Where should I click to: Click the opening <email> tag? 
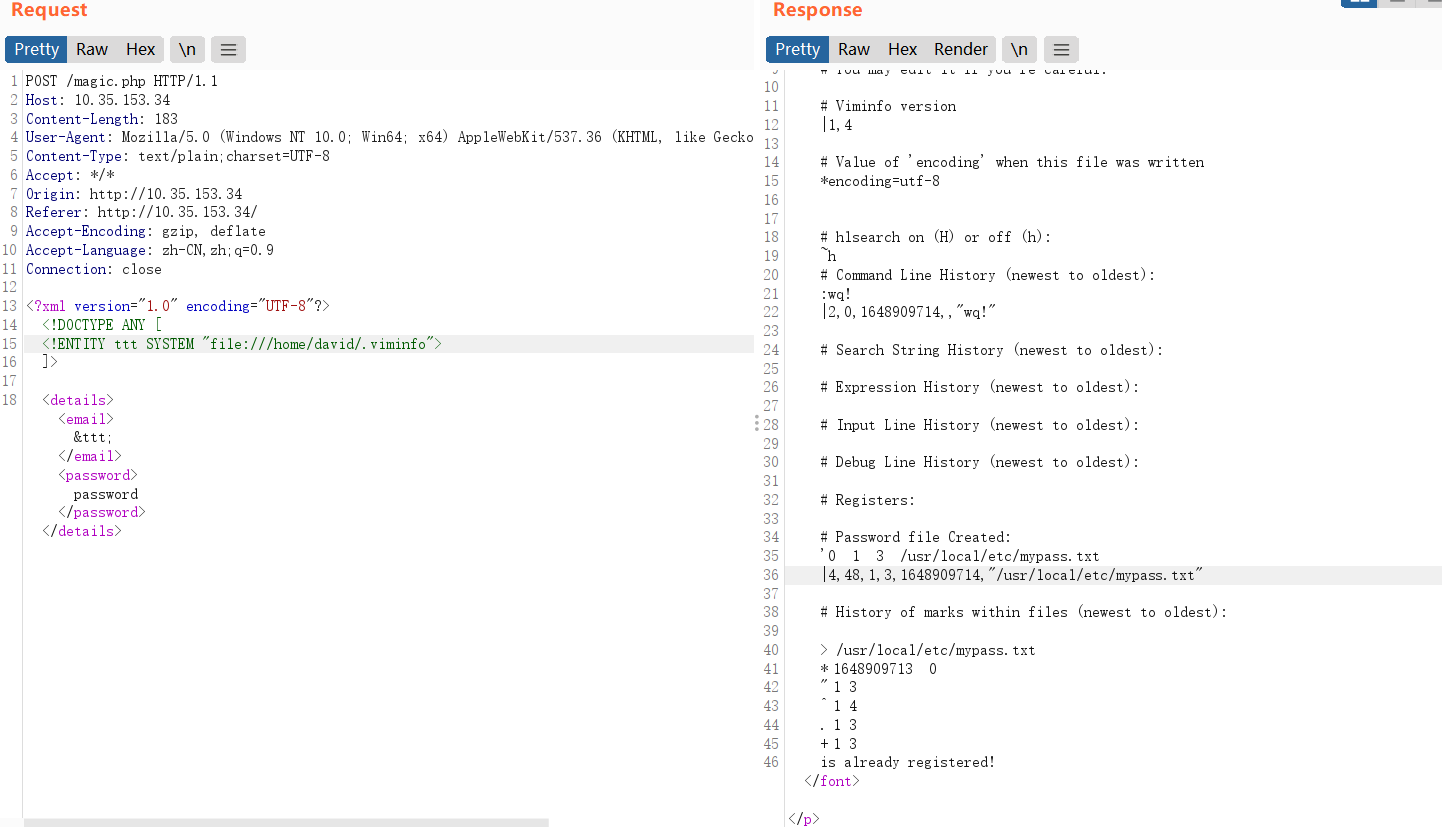pos(86,419)
